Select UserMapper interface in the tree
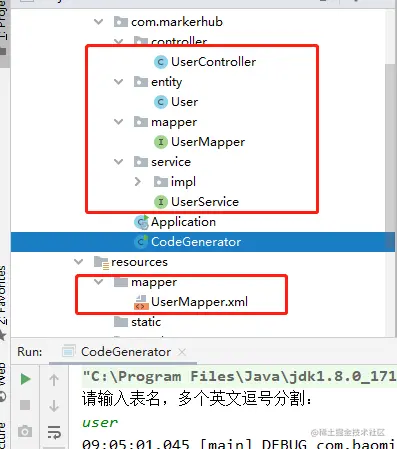 click(208, 142)
